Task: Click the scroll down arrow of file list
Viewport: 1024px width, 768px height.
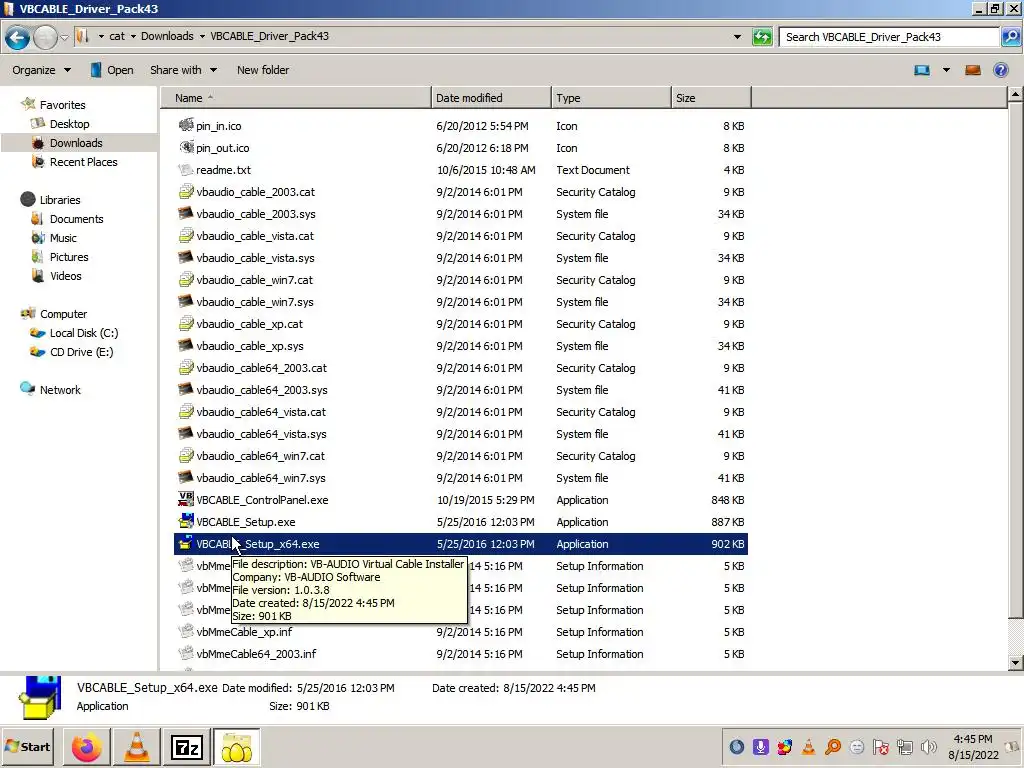Action: [x=1015, y=662]
